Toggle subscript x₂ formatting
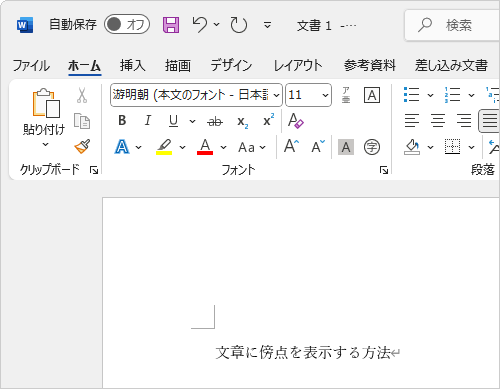 pyautogui.click(x=243, y=122)
